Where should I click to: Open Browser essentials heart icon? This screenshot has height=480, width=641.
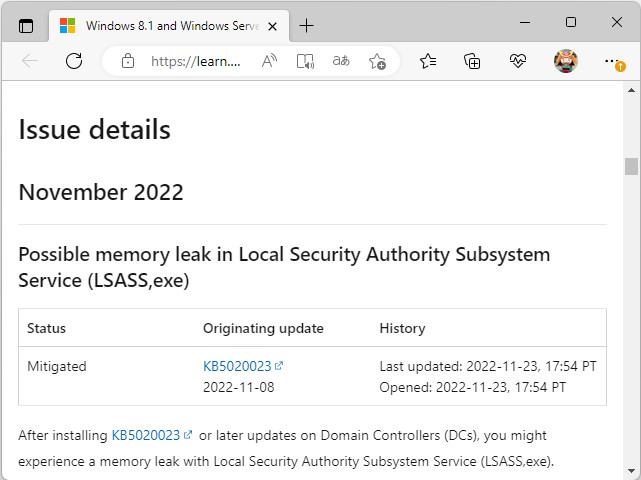(x=517, y=61)
